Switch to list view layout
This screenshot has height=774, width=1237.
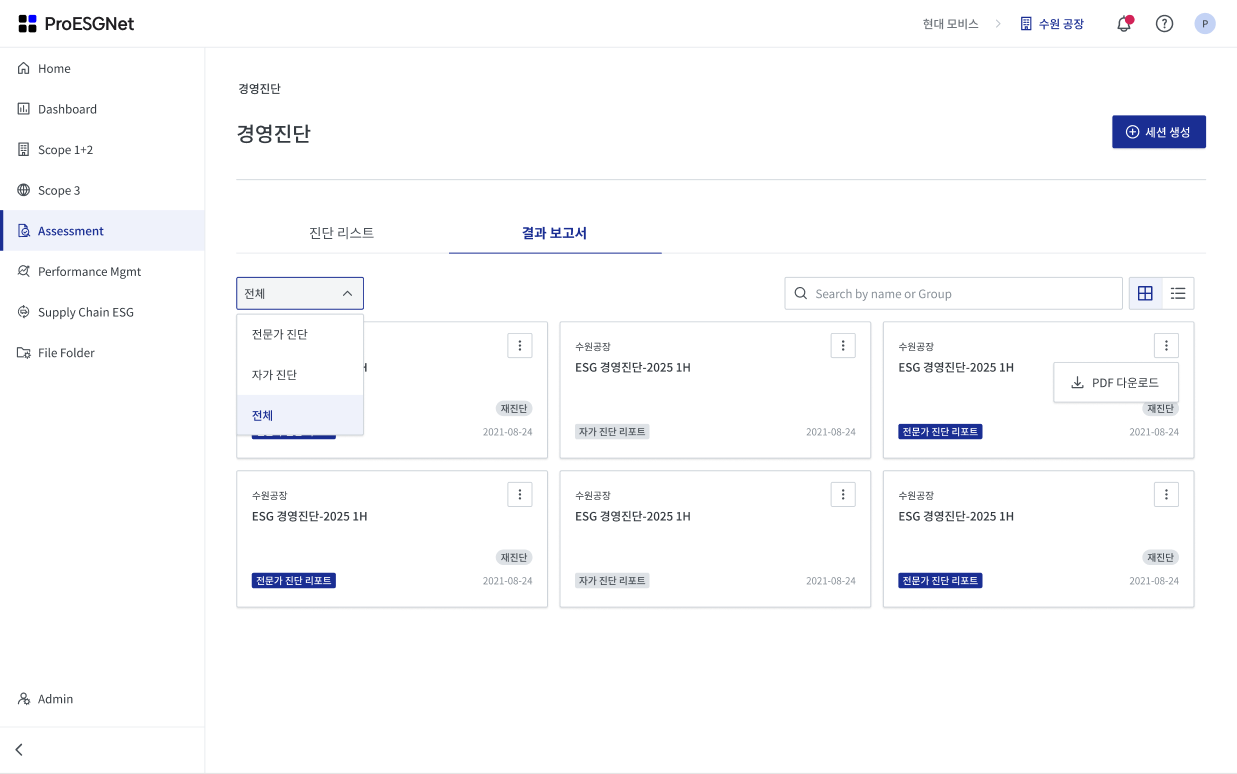coord(1178,293)
